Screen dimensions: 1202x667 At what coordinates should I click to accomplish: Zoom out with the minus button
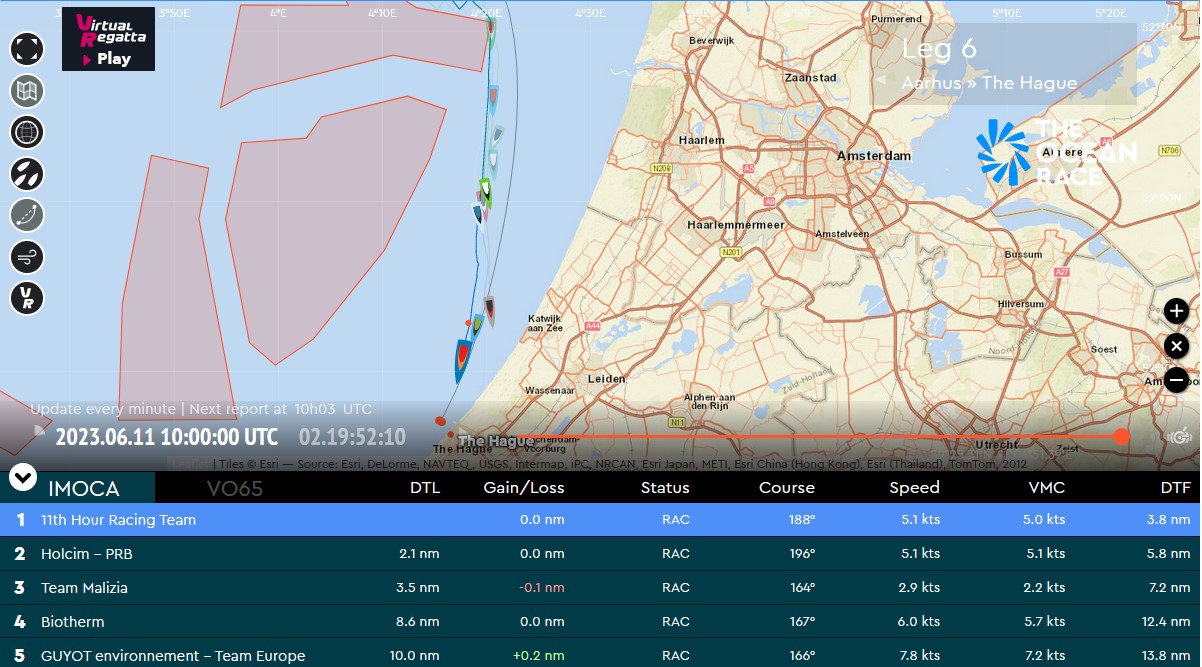pyautogui.click(x=1176, y=380)
